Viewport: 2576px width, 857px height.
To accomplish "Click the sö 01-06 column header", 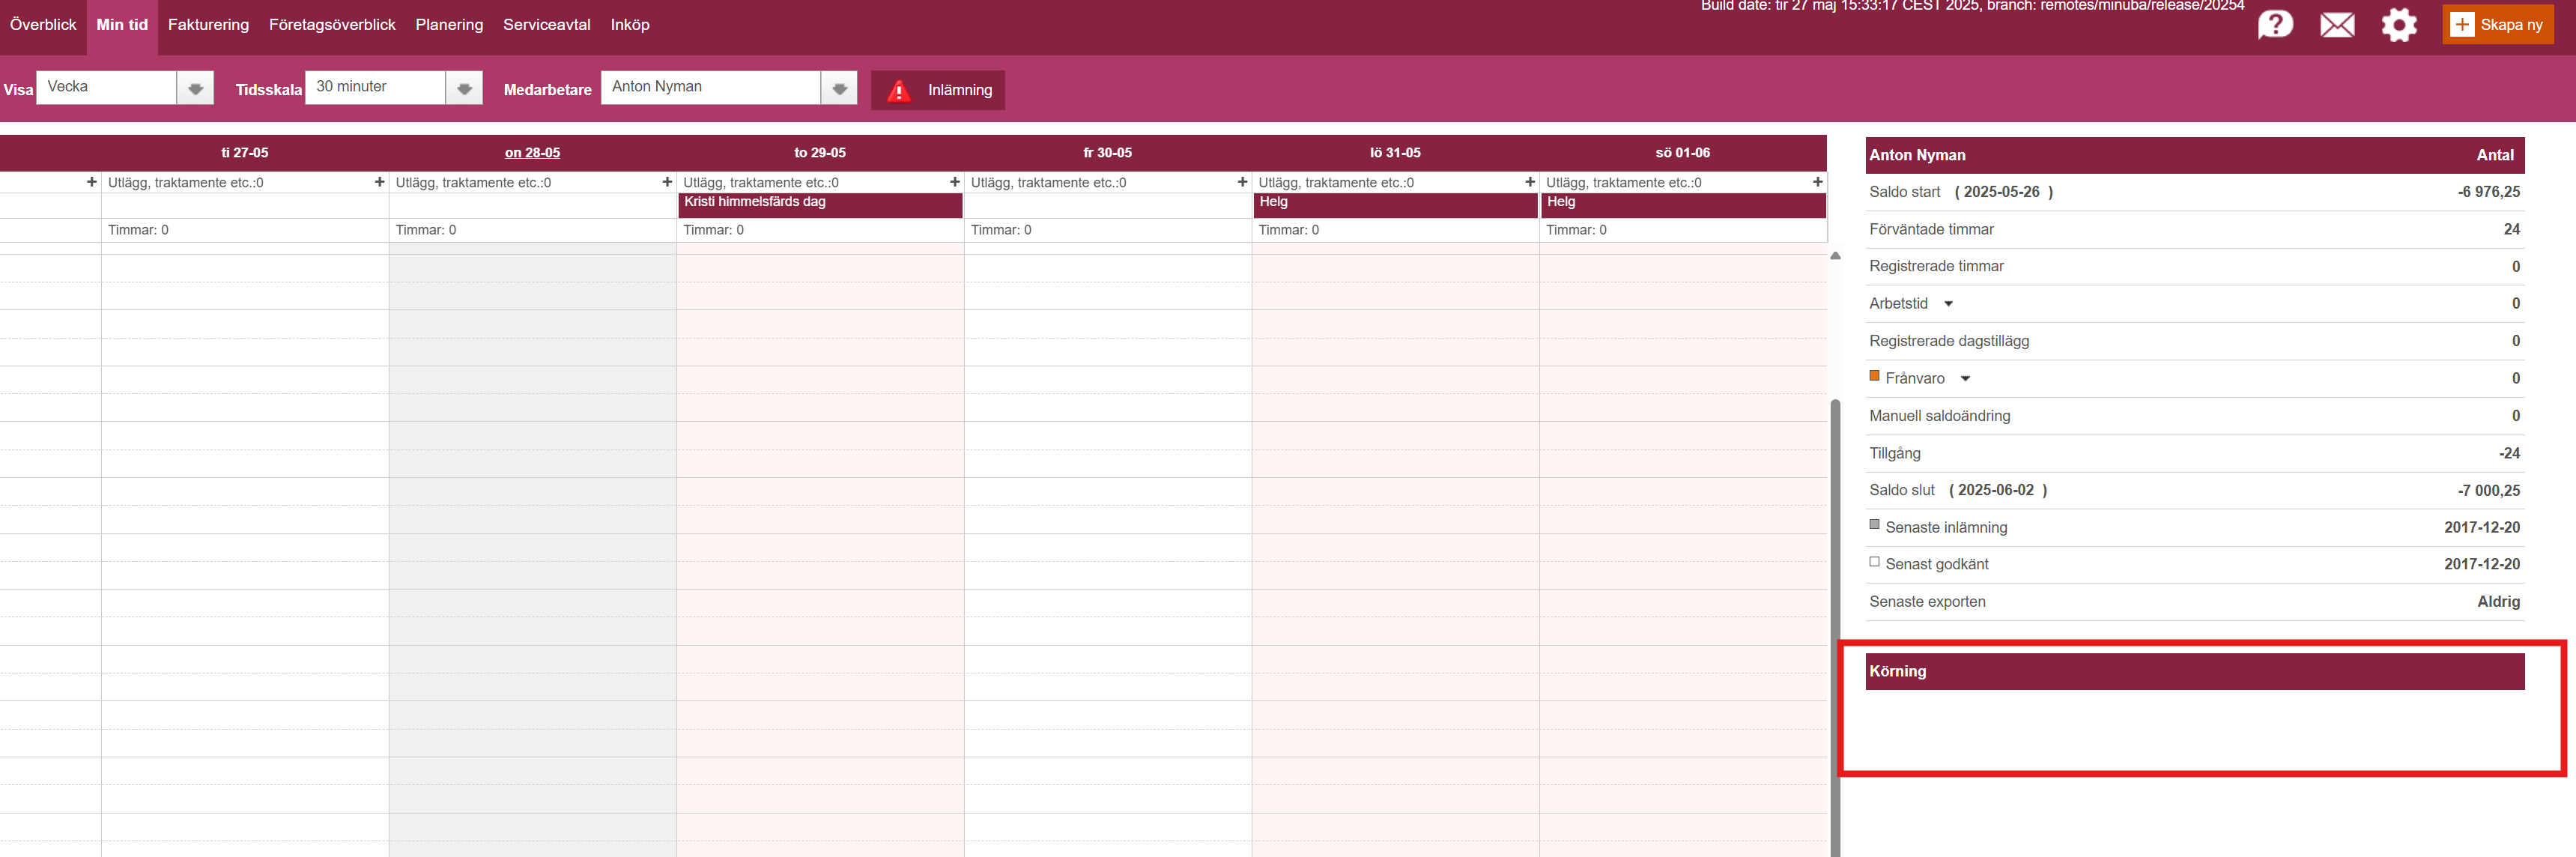I will click(1683, 153).
